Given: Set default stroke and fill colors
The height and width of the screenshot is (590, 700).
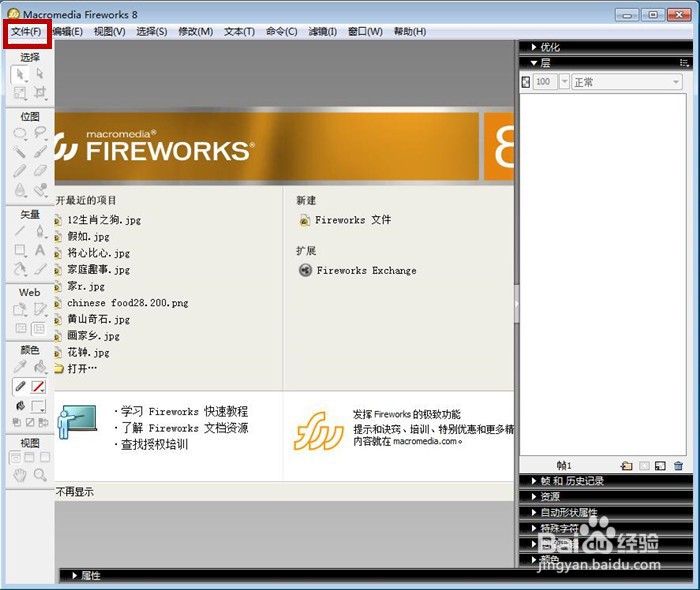Looking at the screenshot, I should pos(17,422).
